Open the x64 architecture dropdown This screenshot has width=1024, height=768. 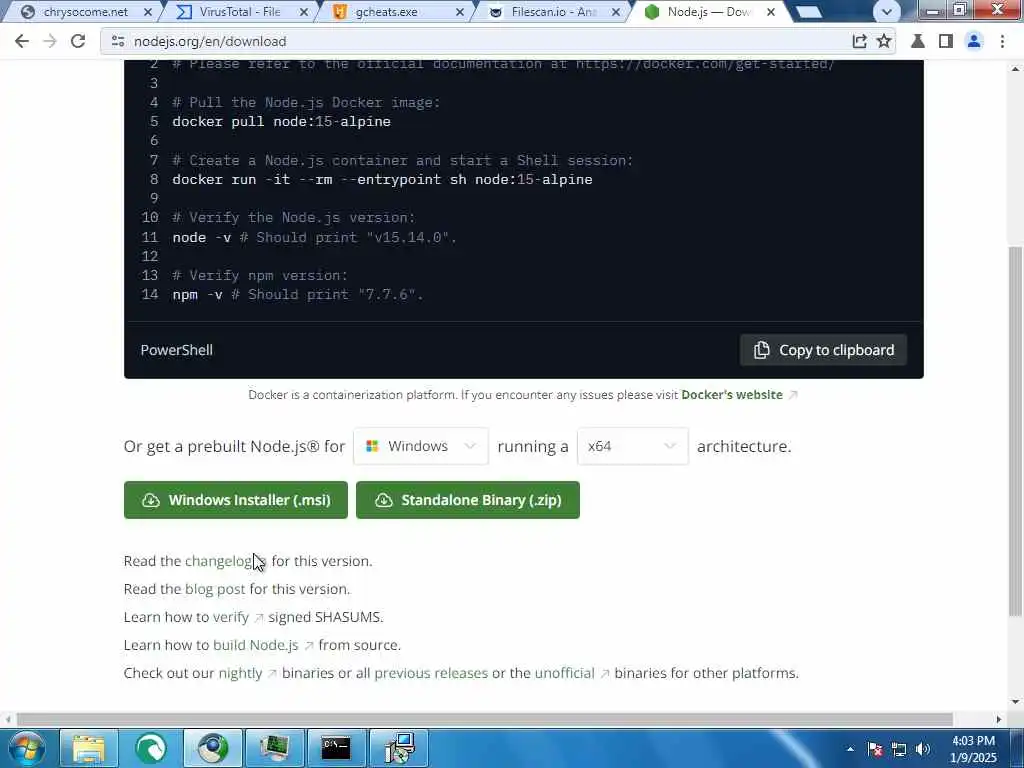[632, 446]
